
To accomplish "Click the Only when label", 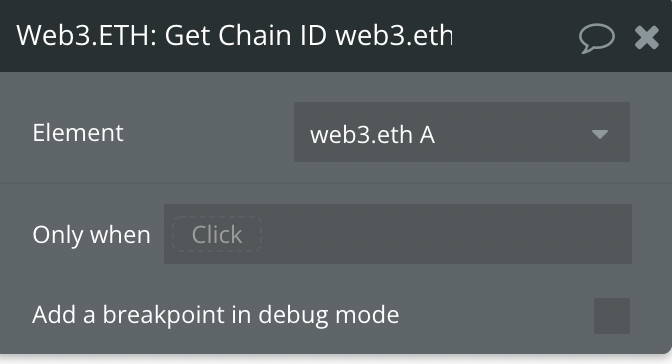I will 91,235.
